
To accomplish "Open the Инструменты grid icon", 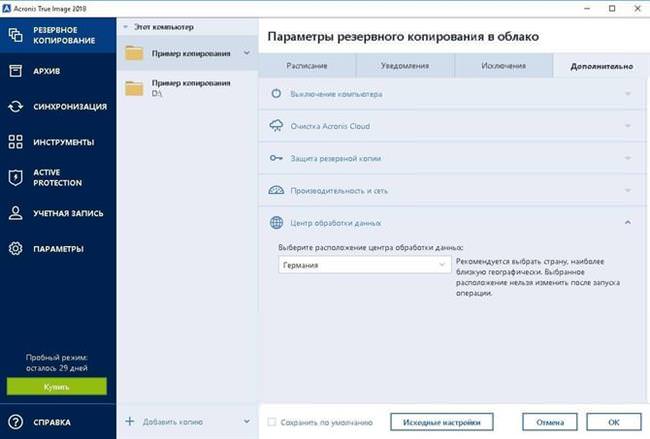I will click(x=15, y=142).
